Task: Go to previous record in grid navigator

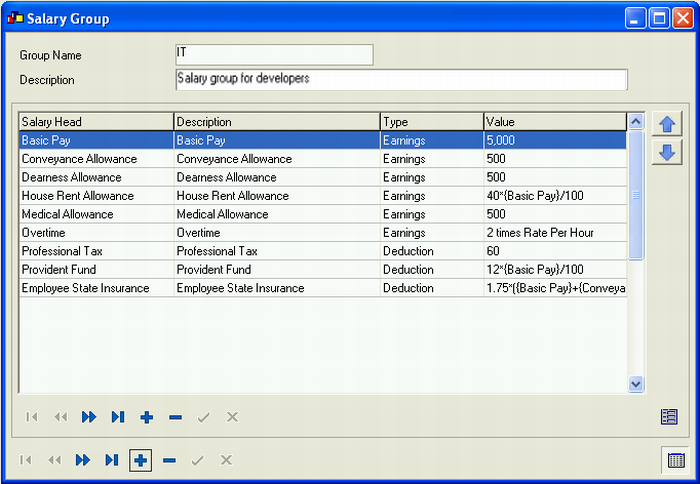Action: (60, 417)
